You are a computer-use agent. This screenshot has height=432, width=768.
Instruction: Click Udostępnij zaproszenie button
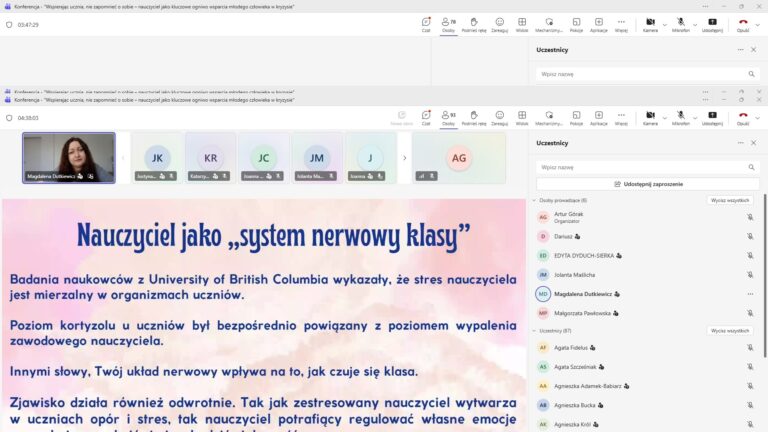(x=648, y=184)
